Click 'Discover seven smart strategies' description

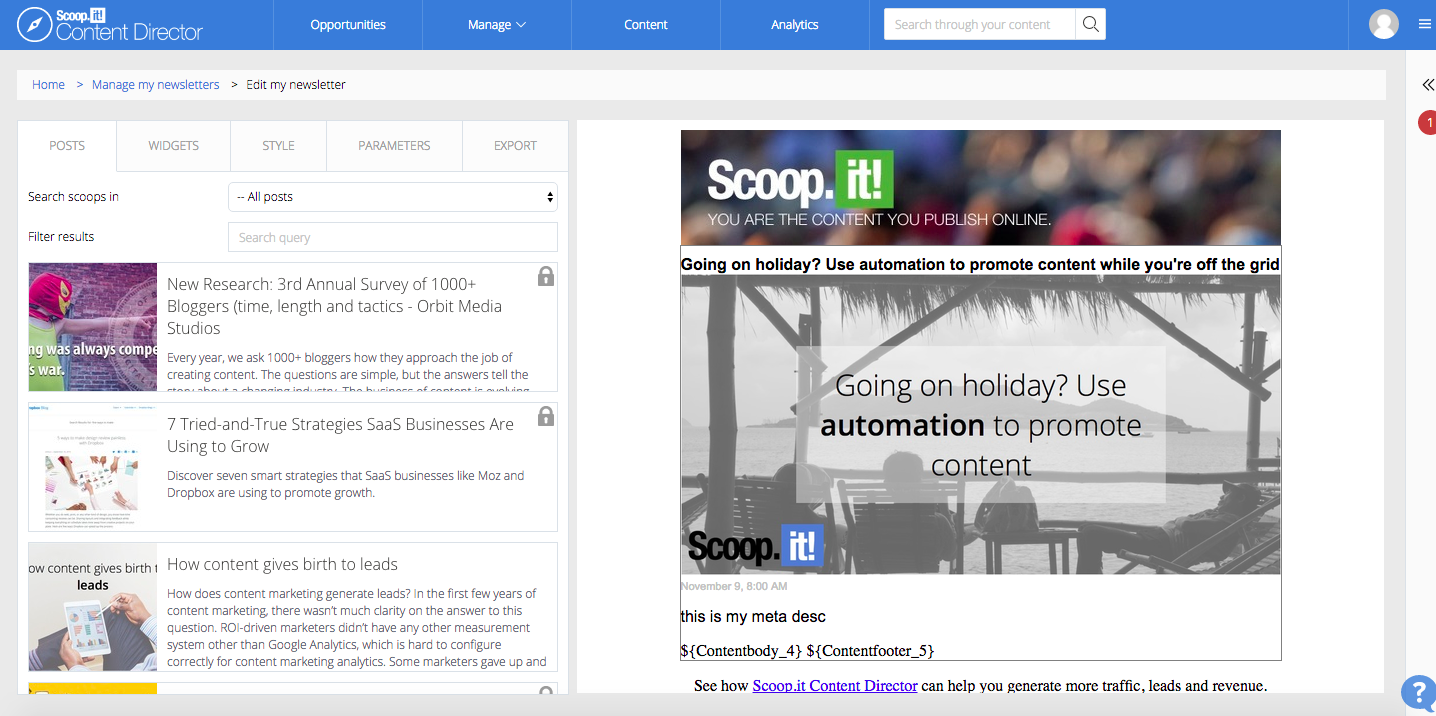click(x=346, y=484)
